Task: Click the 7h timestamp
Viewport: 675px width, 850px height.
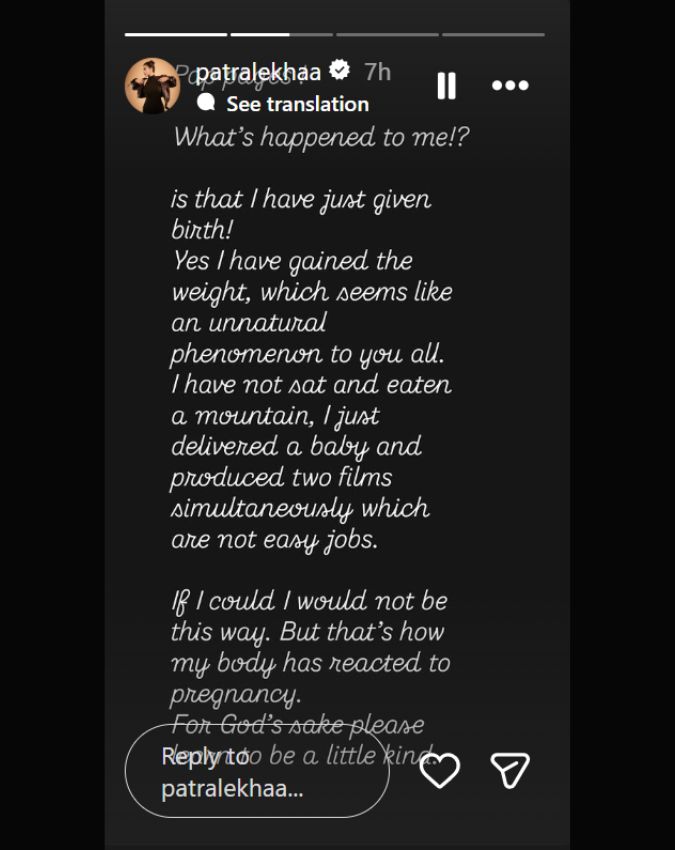Action: tap(377, 72)
